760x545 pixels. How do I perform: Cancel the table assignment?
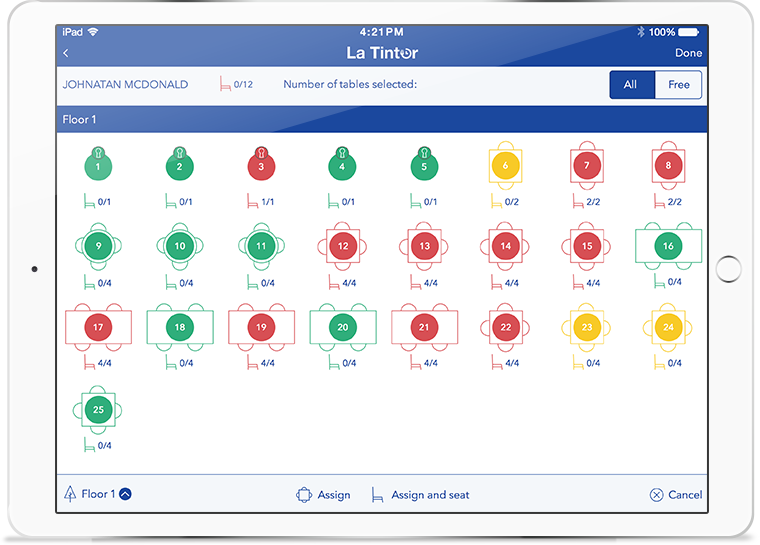point(676,495)
